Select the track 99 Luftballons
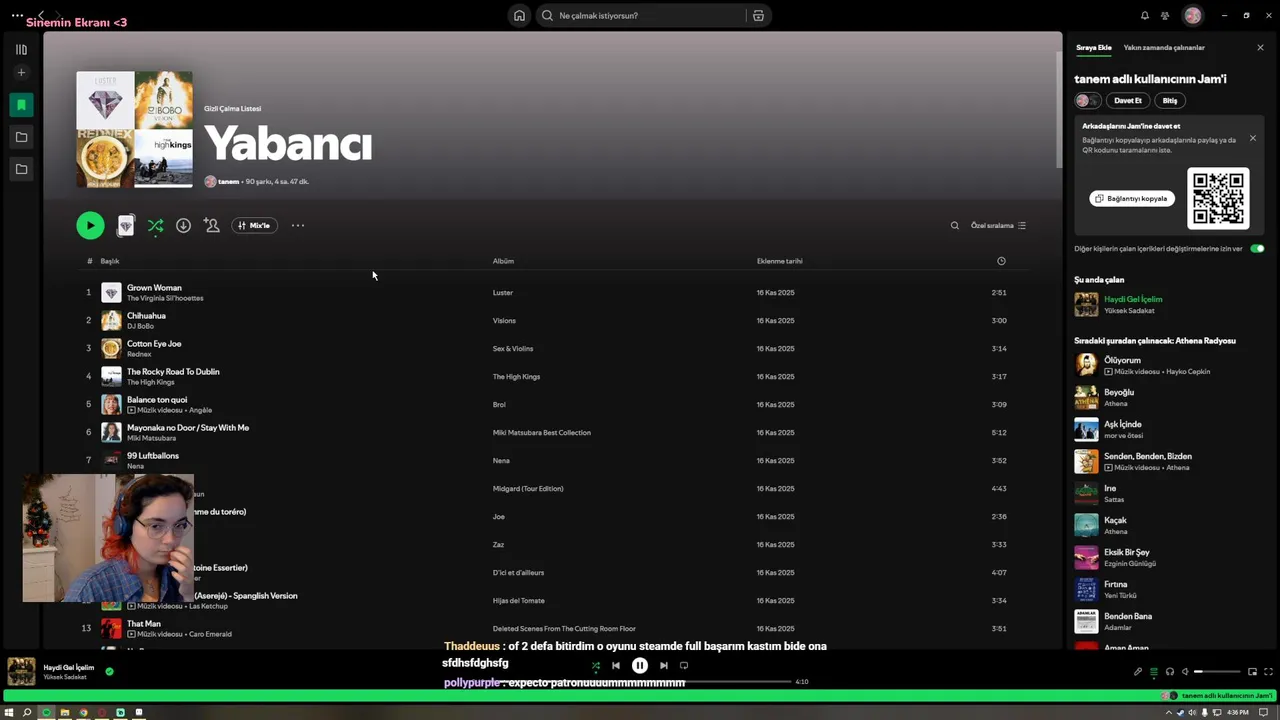 pyautogui.click(x=152, y=455)
